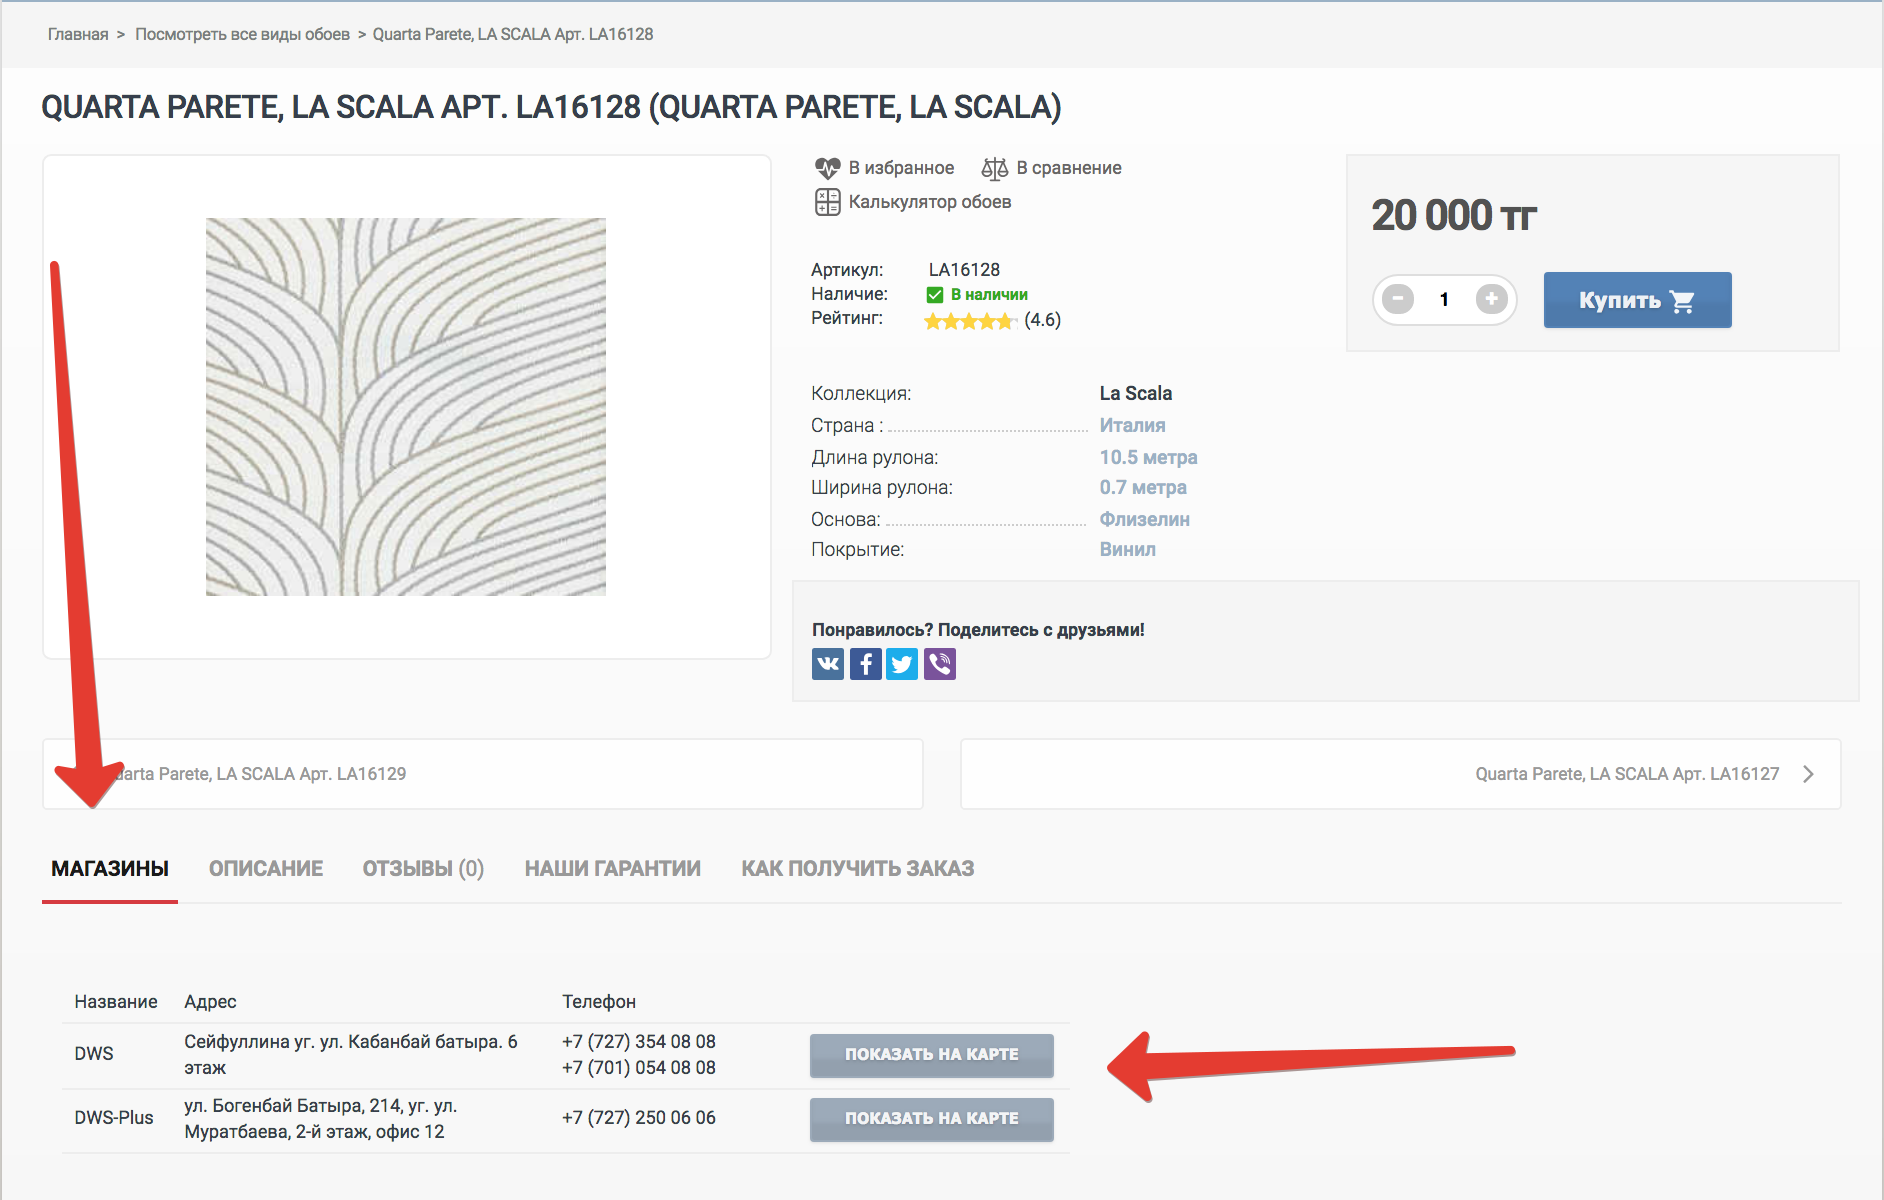Click the Название column header
Screen dimensions: 1884x1200
(116, 1002)
